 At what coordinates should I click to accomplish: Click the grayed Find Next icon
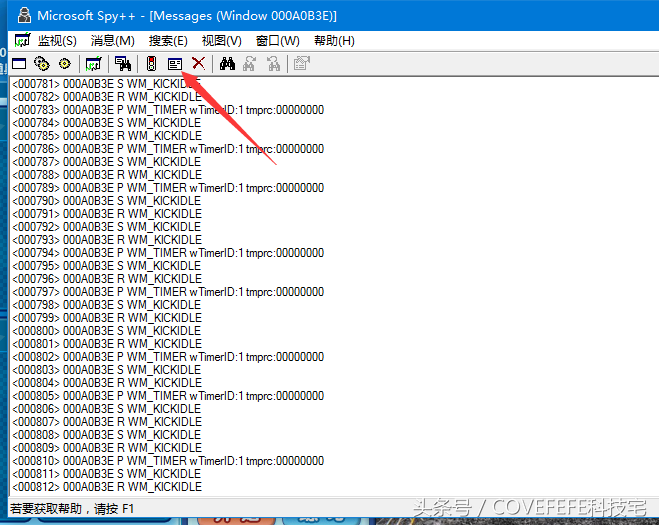pos(249,64)
